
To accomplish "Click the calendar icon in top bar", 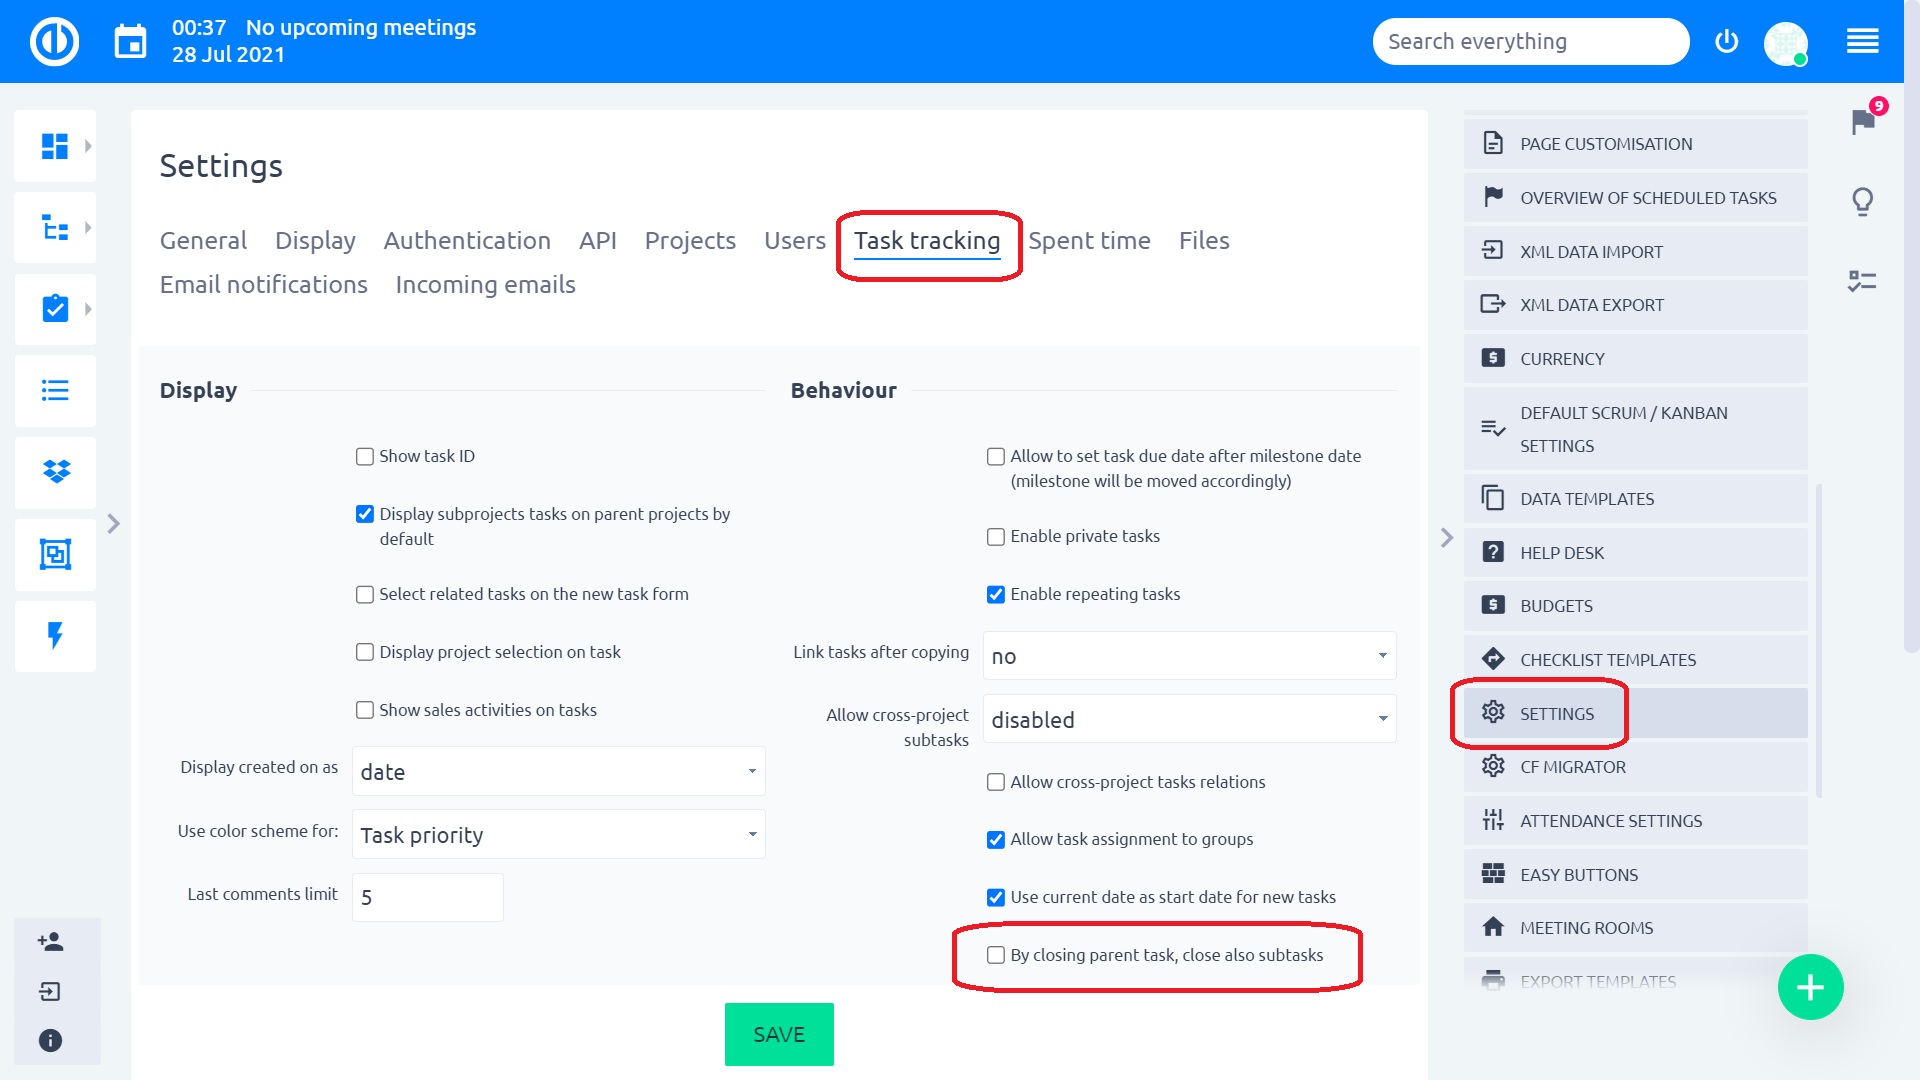I will click(130, 42).
